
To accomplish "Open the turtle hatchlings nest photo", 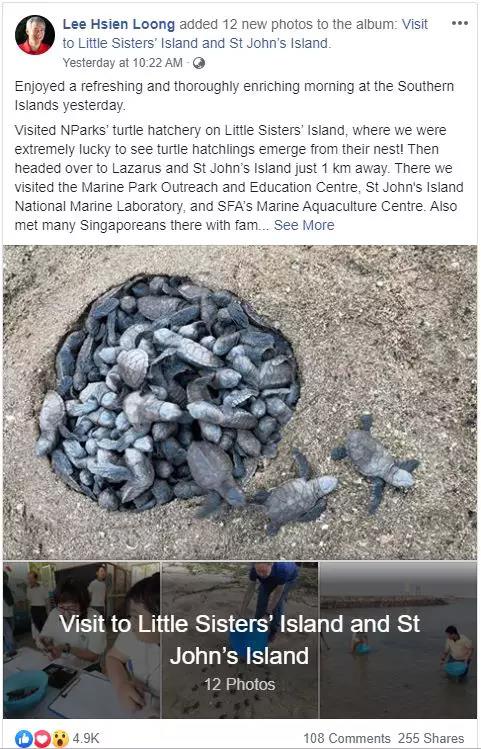I will coord(240,402).
